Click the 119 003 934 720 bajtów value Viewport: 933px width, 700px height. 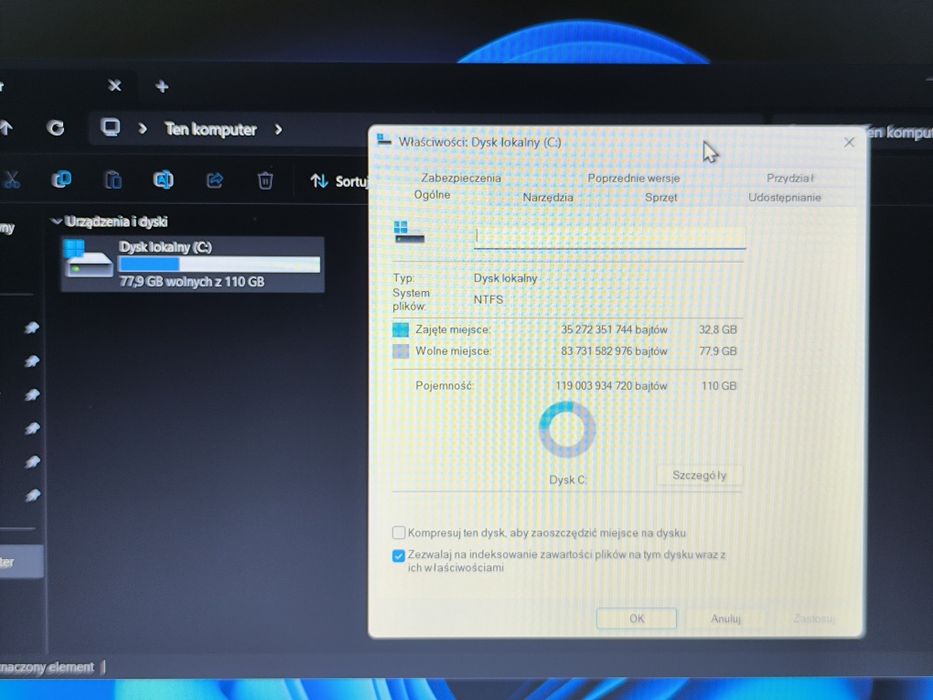[611, 386]
